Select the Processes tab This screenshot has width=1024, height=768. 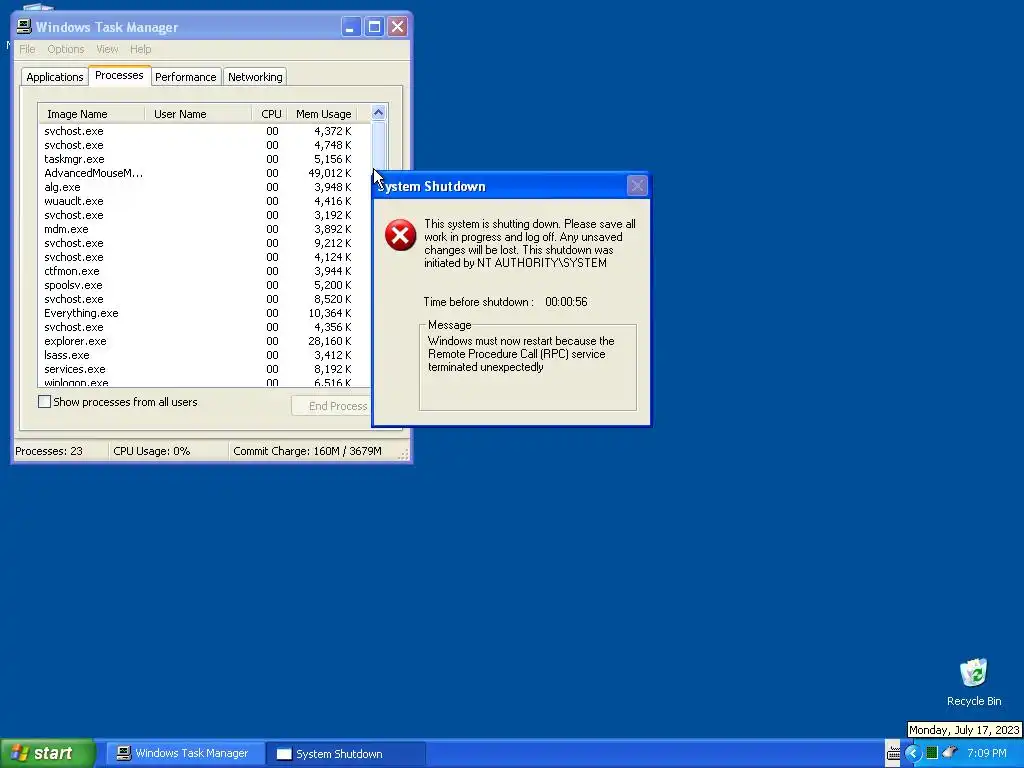point(119,75)
